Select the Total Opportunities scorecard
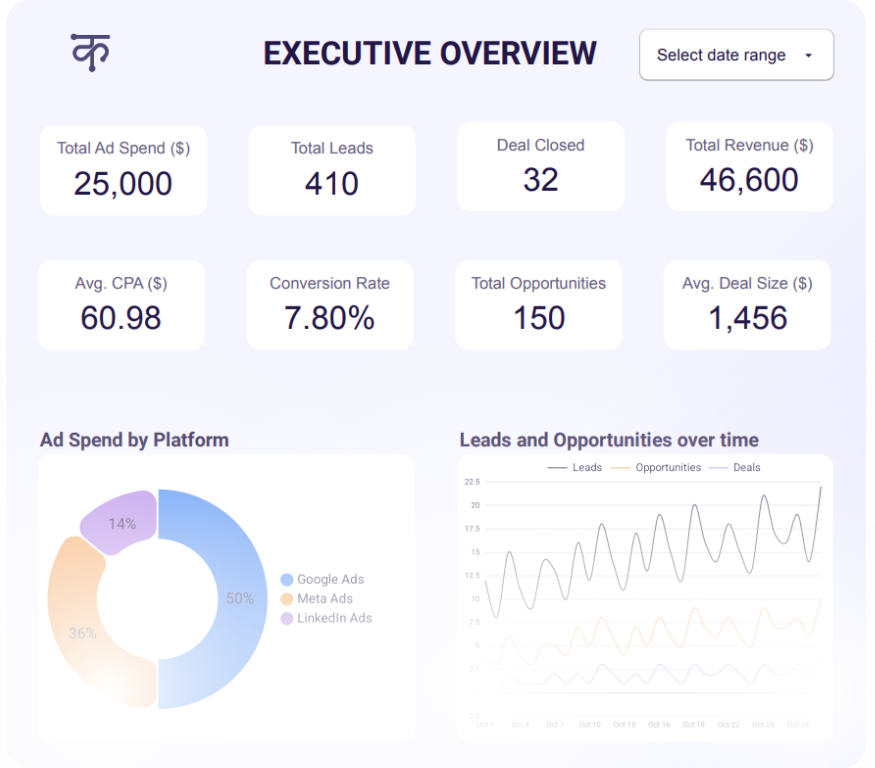Viewport: 875px width, 768px height. click(538, 305)
